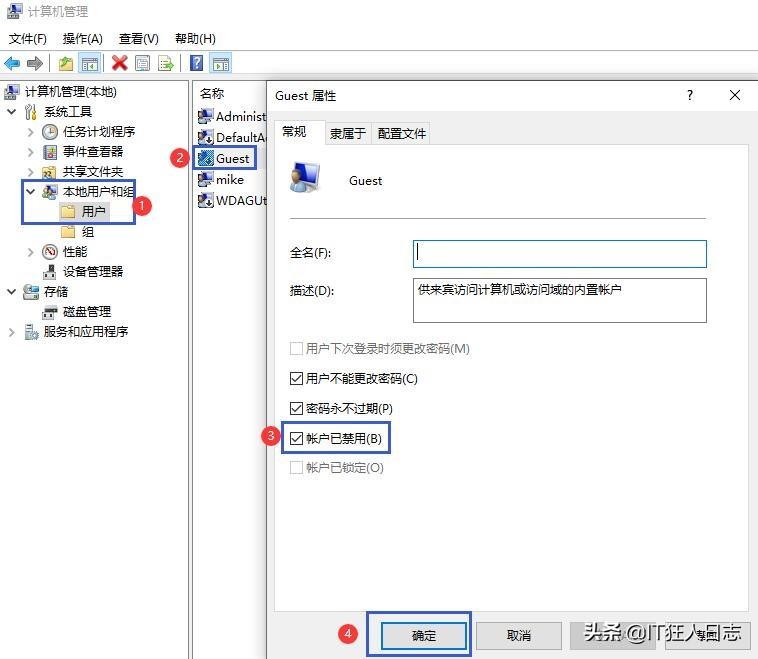Viewport: 758px width, 659px height.
Task: Select the 用户 folder in tree
Action: click(x=85, y=211)
